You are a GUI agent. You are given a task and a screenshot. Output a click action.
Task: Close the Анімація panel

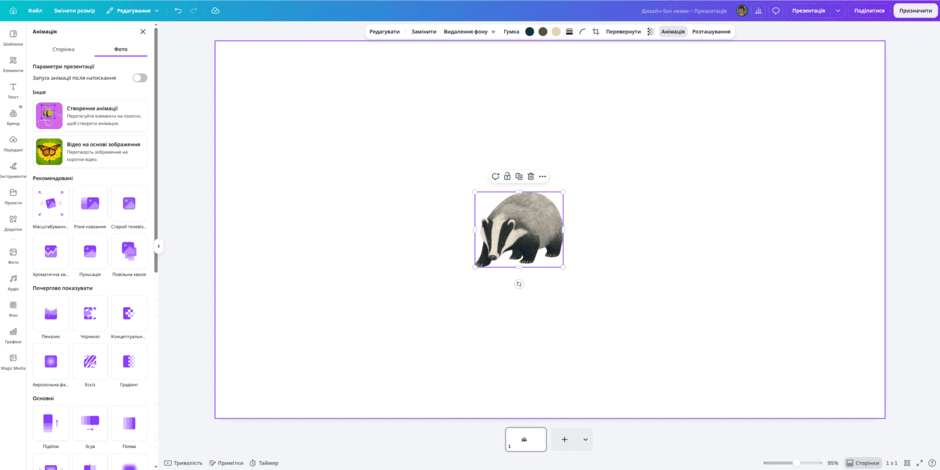coord(143,31)
